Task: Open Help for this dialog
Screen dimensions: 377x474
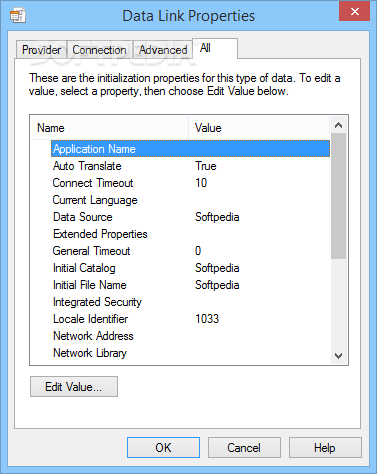Action: [325, 448]
